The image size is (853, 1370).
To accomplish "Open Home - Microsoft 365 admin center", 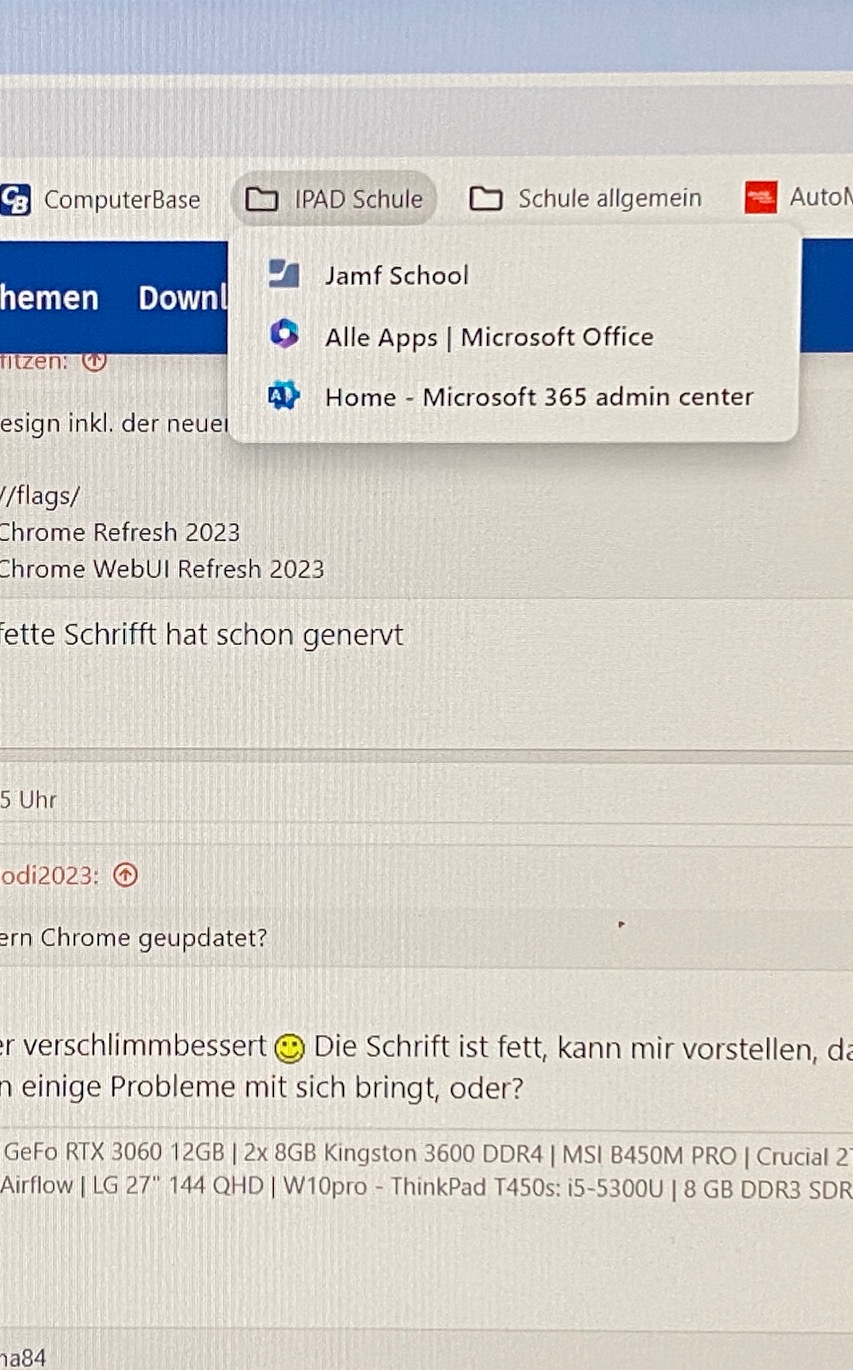I will [513, 397].
